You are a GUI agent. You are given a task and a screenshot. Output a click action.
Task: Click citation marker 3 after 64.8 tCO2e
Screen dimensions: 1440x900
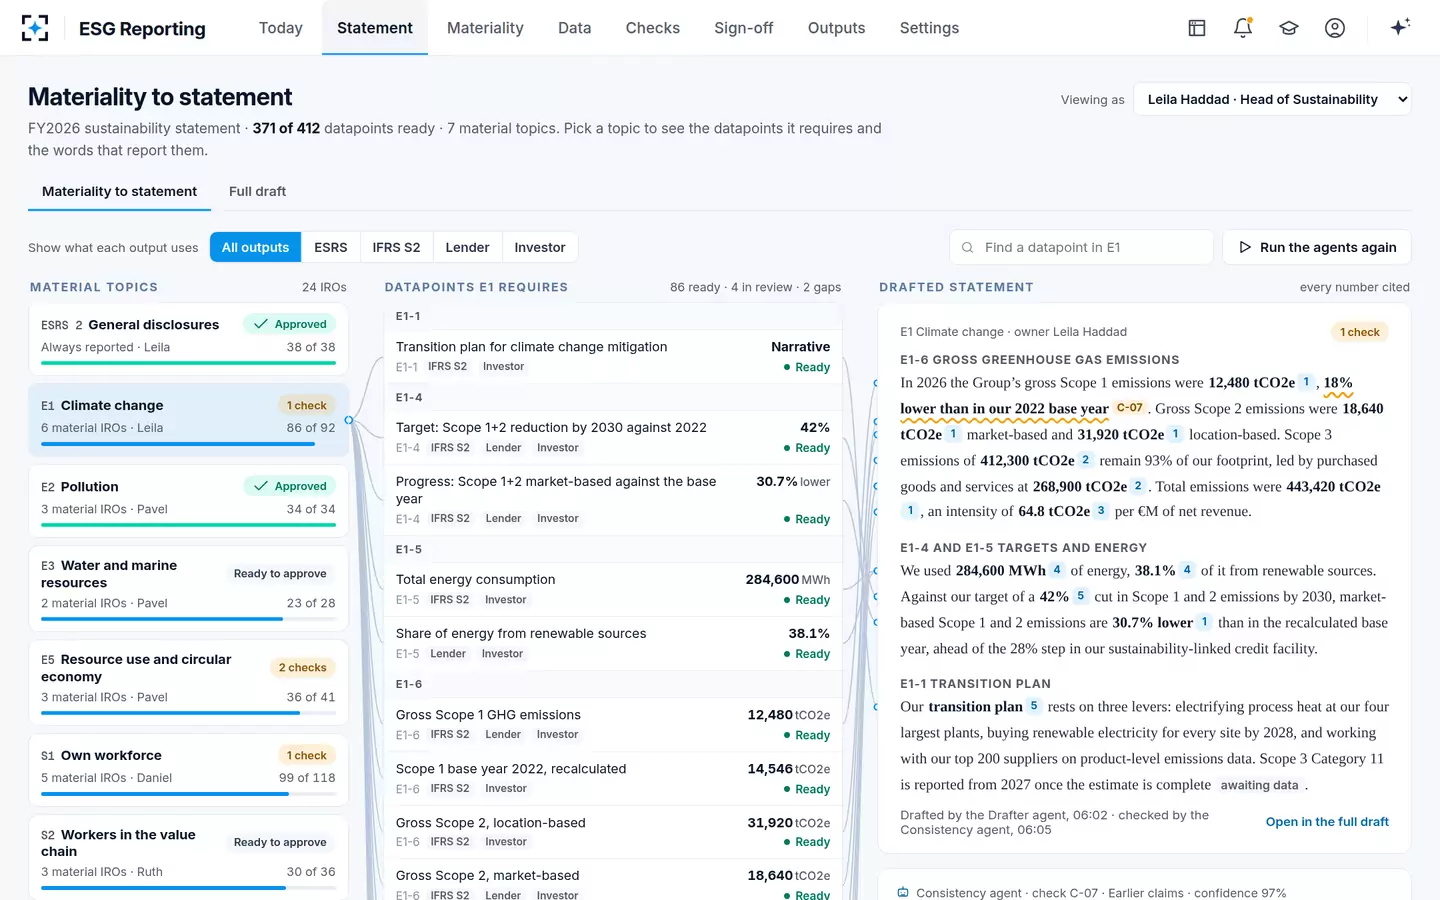coord(1101,511)
